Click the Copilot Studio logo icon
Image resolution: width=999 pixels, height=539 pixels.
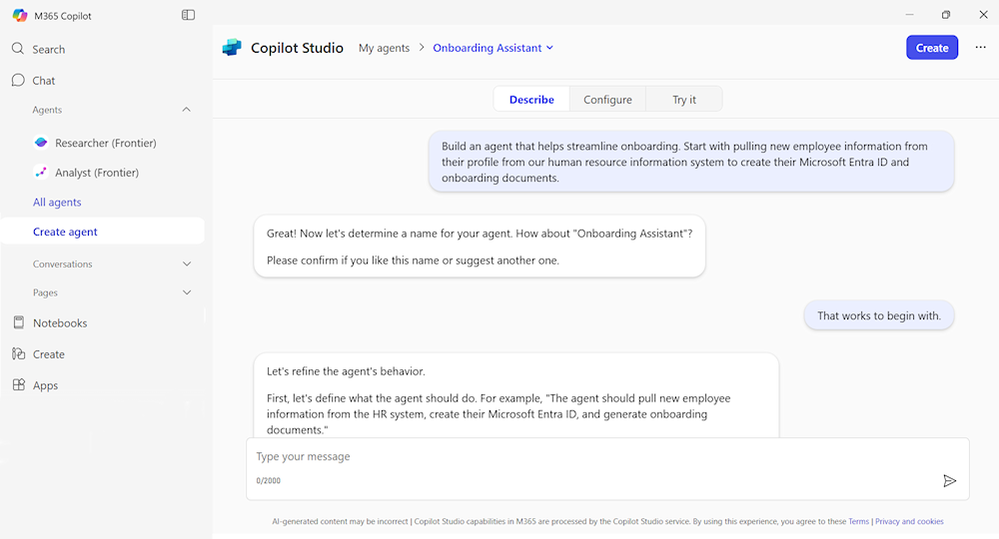click(x=232, y=48)
